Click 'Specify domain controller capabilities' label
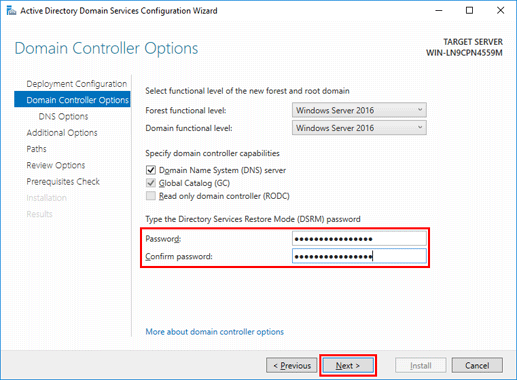 212,153
